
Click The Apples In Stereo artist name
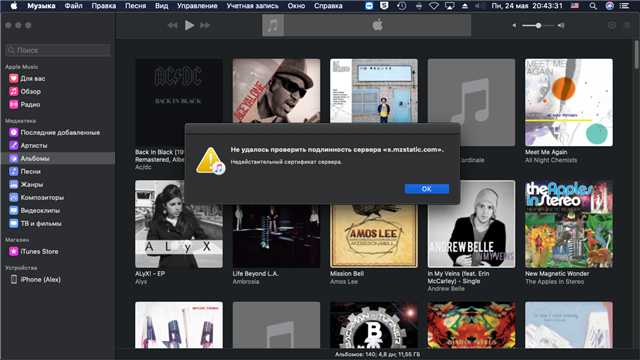554,282
